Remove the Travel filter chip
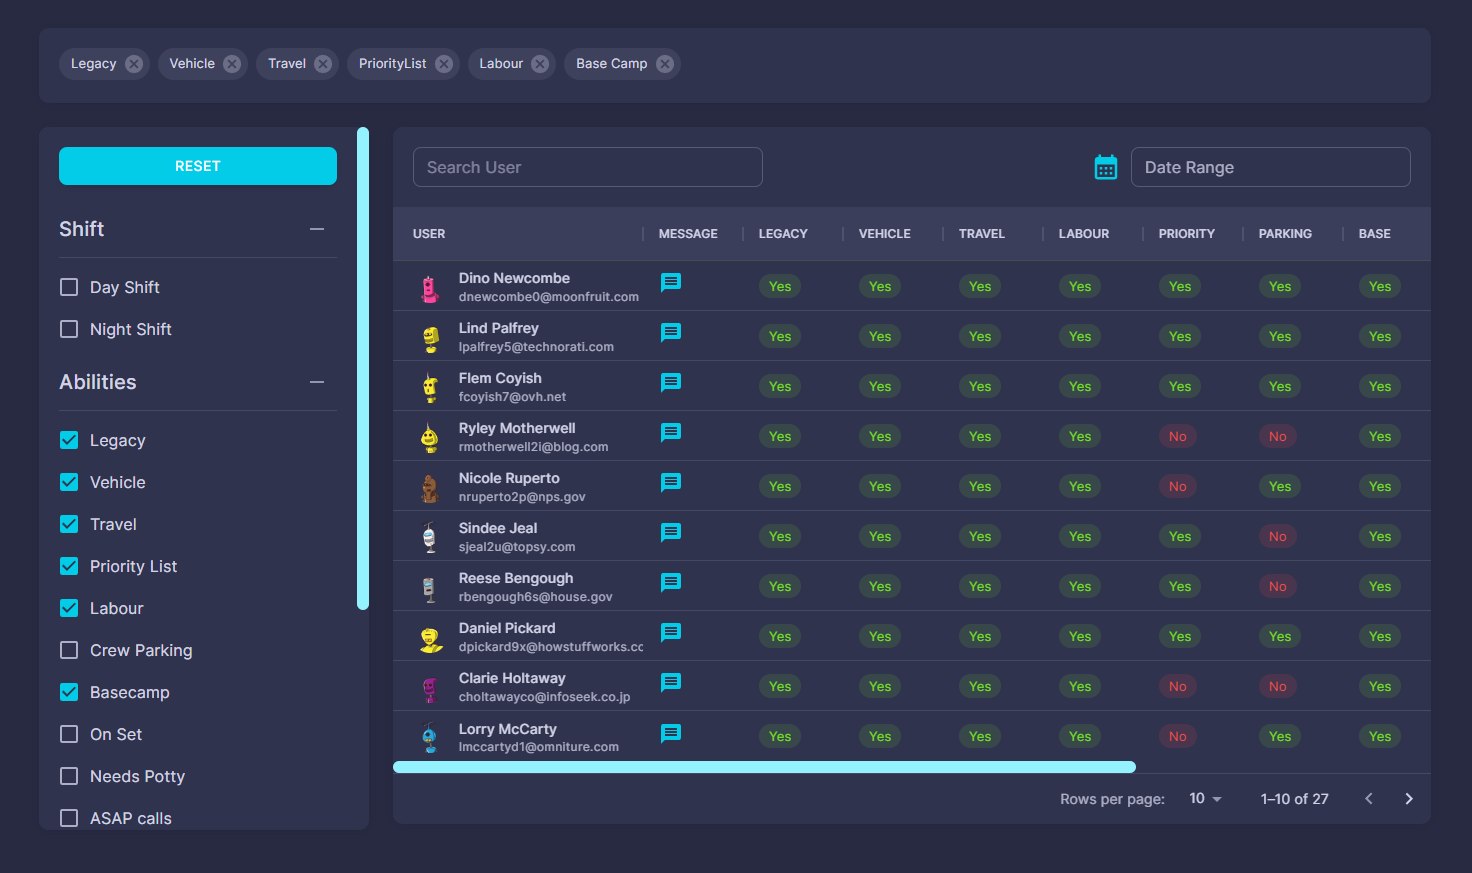The image size is (1472, 873). point(323,64)
